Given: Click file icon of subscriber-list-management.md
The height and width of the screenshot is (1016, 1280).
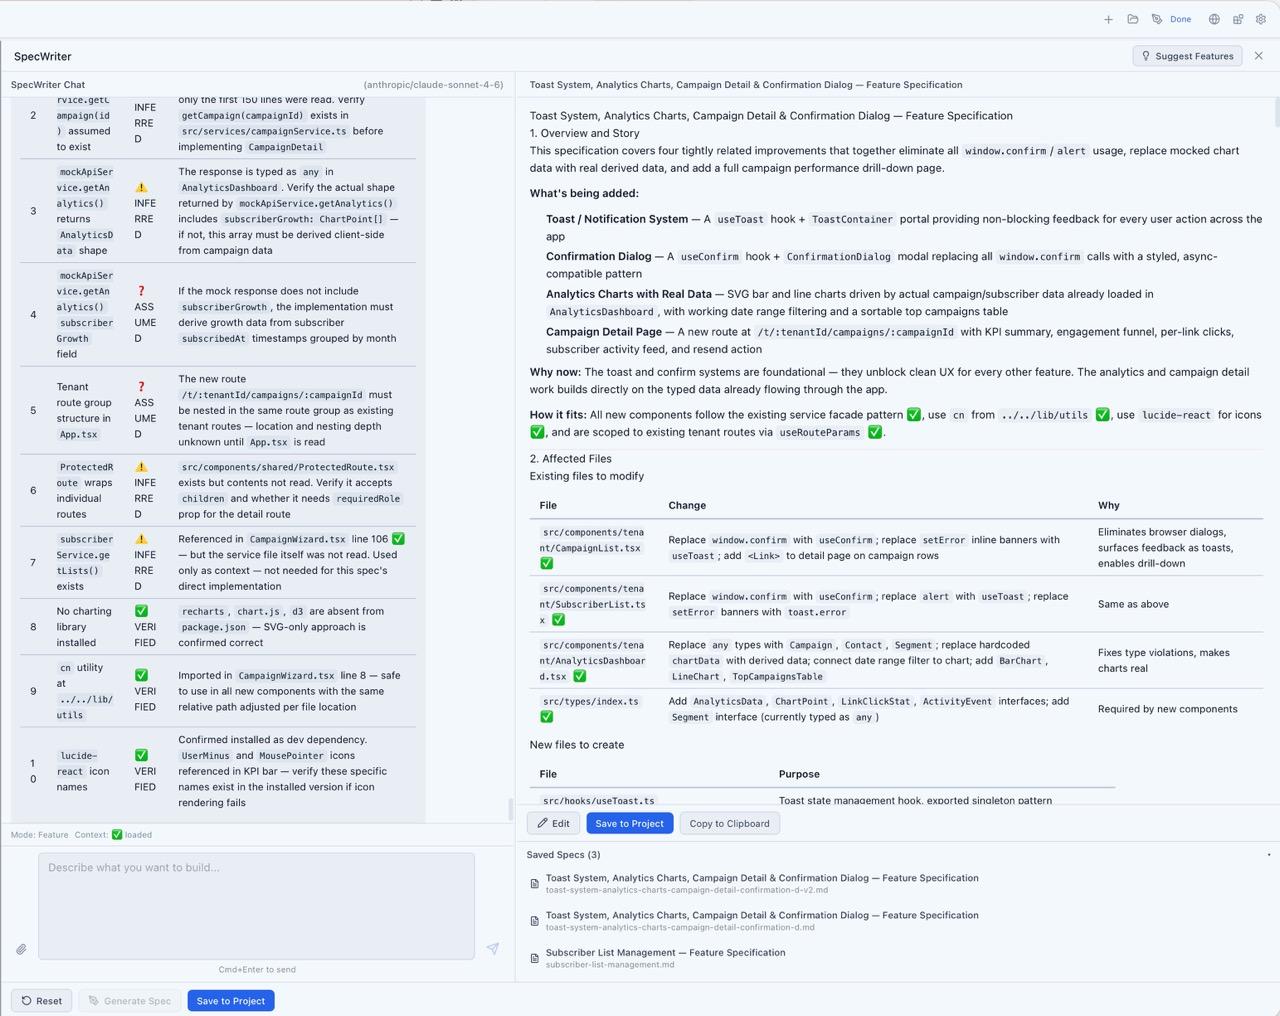Looking at the screenshot, I should click(x=535, y=958).
